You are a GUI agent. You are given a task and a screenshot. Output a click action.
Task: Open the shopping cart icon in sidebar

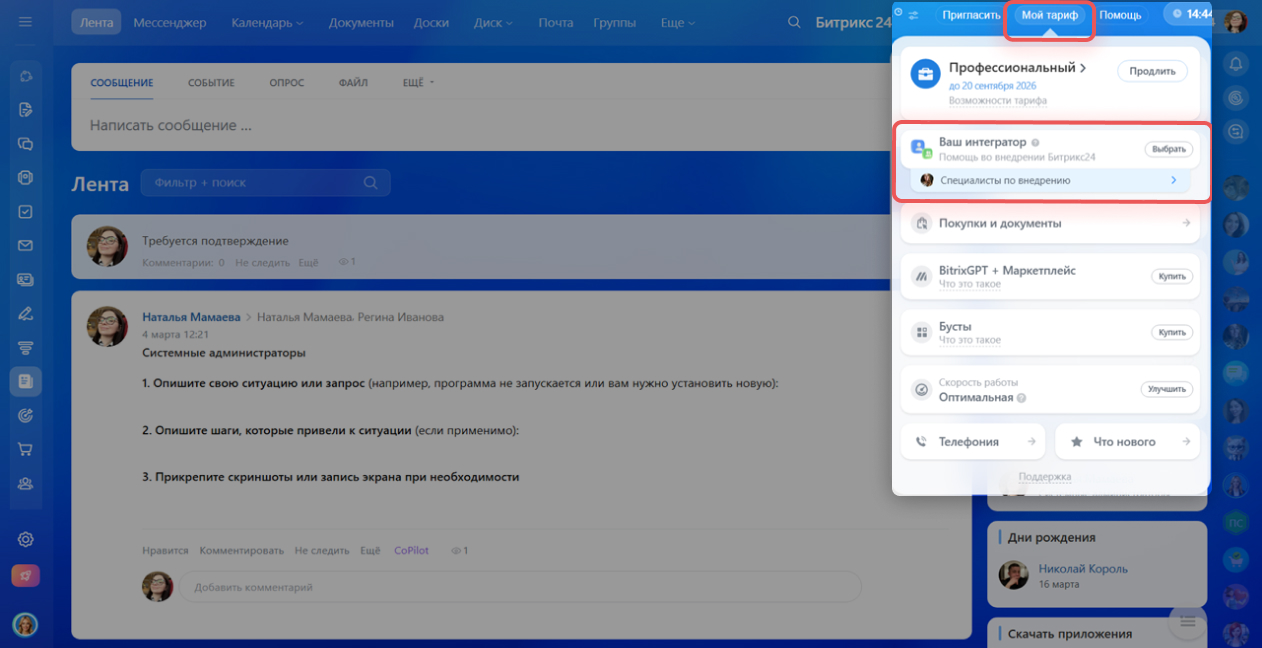tap(26, 449)
